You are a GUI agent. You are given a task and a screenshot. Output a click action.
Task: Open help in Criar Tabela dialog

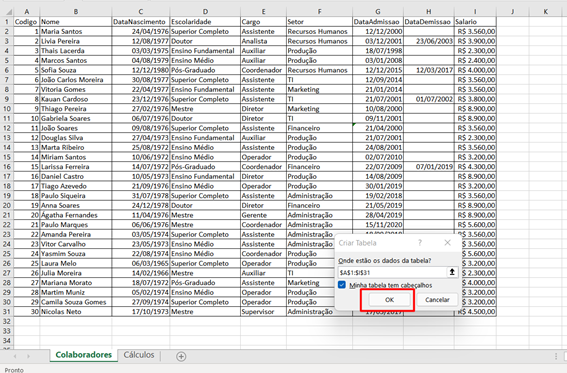pyautogui.click(x=420, y=243)
